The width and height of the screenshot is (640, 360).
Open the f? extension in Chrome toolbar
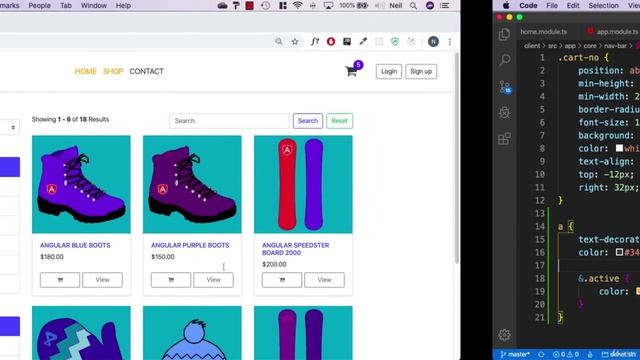[314, 41]
